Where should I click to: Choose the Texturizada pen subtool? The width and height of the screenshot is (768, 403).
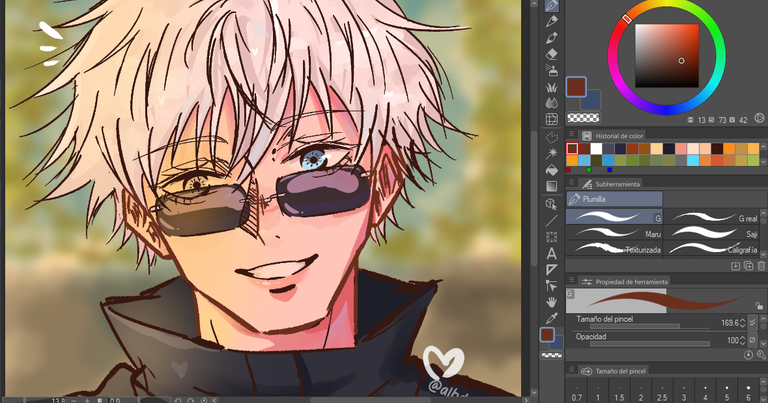coord(614,248)
